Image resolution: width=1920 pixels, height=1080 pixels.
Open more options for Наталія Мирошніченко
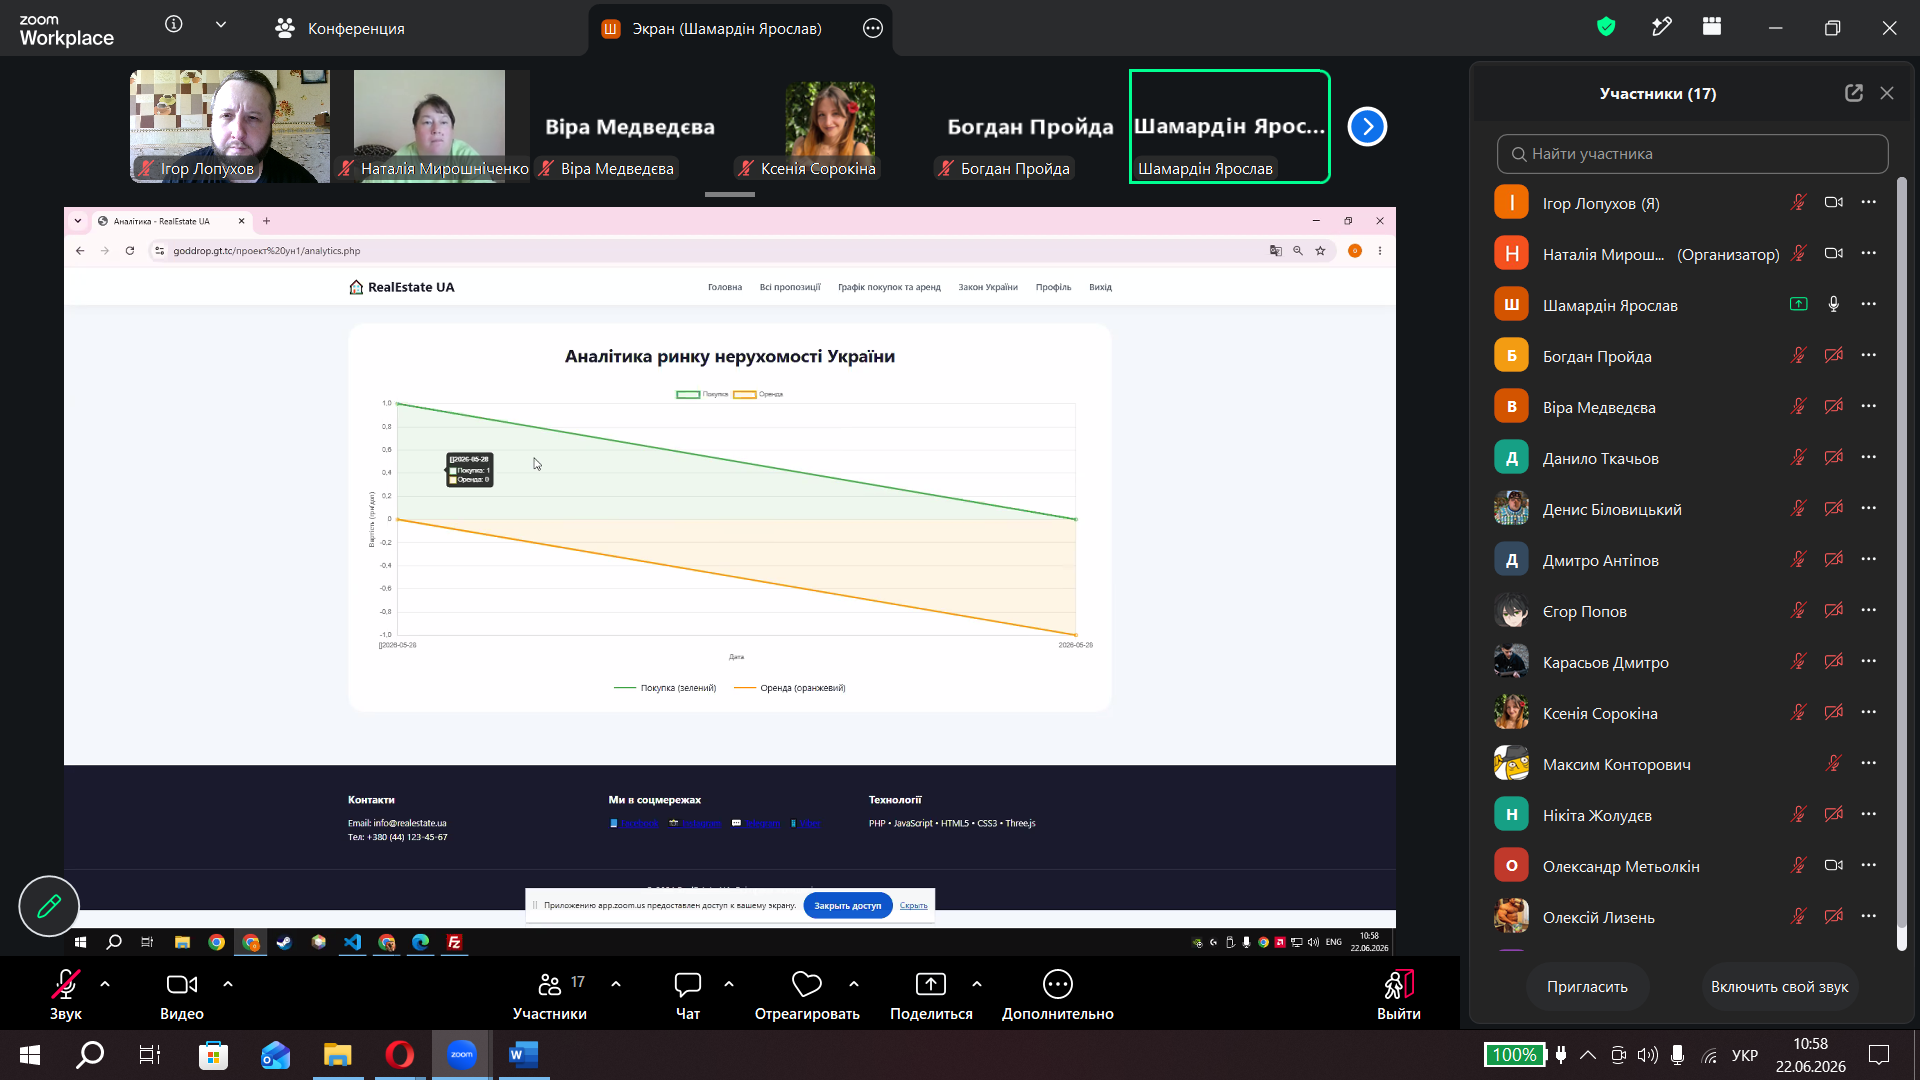coord(1868,253)
